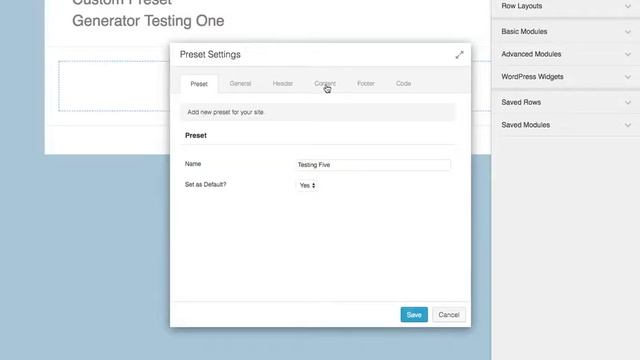Click the Basic Modules chevron arrow
The image size is (640, 360).
click(x=628, y=31)
